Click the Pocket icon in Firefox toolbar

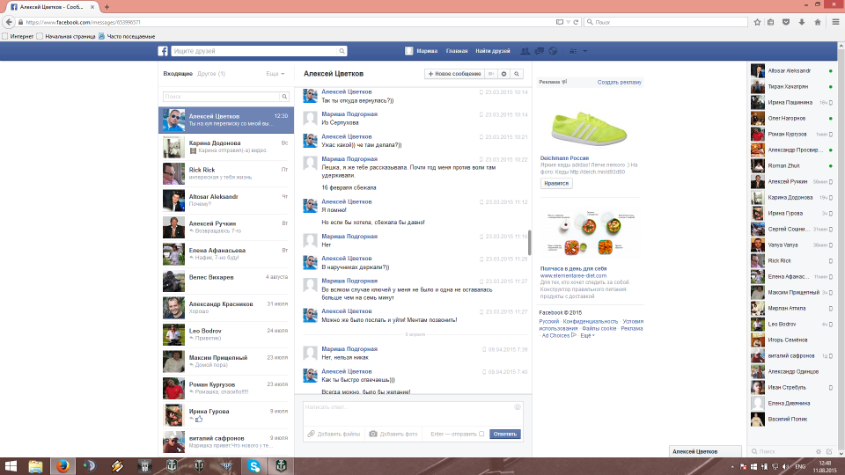(x=786, y=22)
